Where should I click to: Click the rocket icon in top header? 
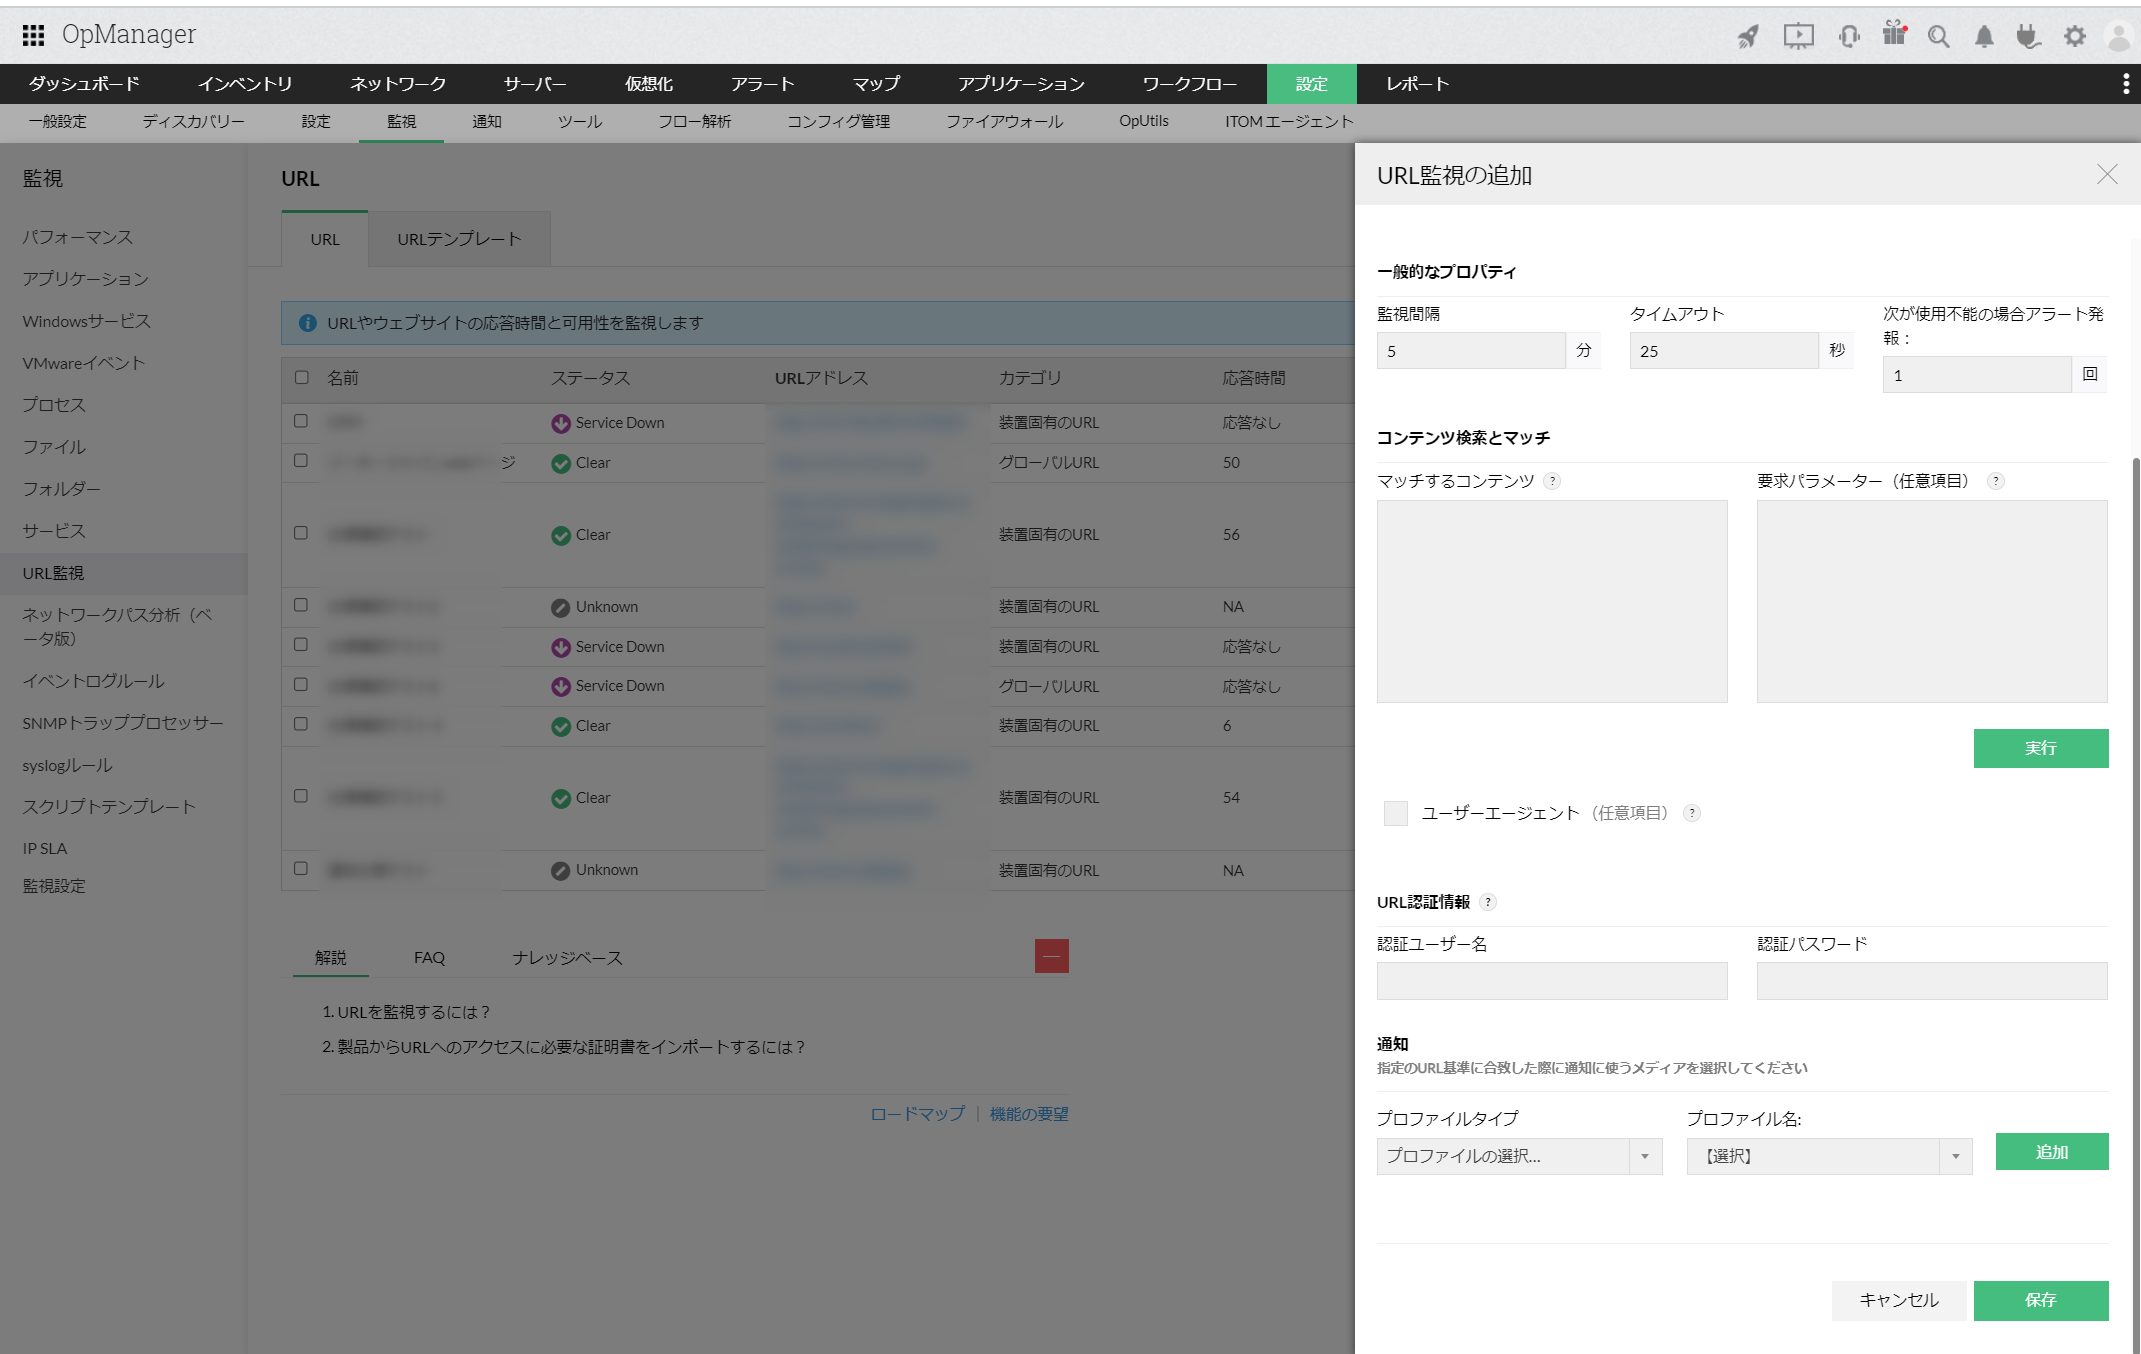(x=1747, y=37)
